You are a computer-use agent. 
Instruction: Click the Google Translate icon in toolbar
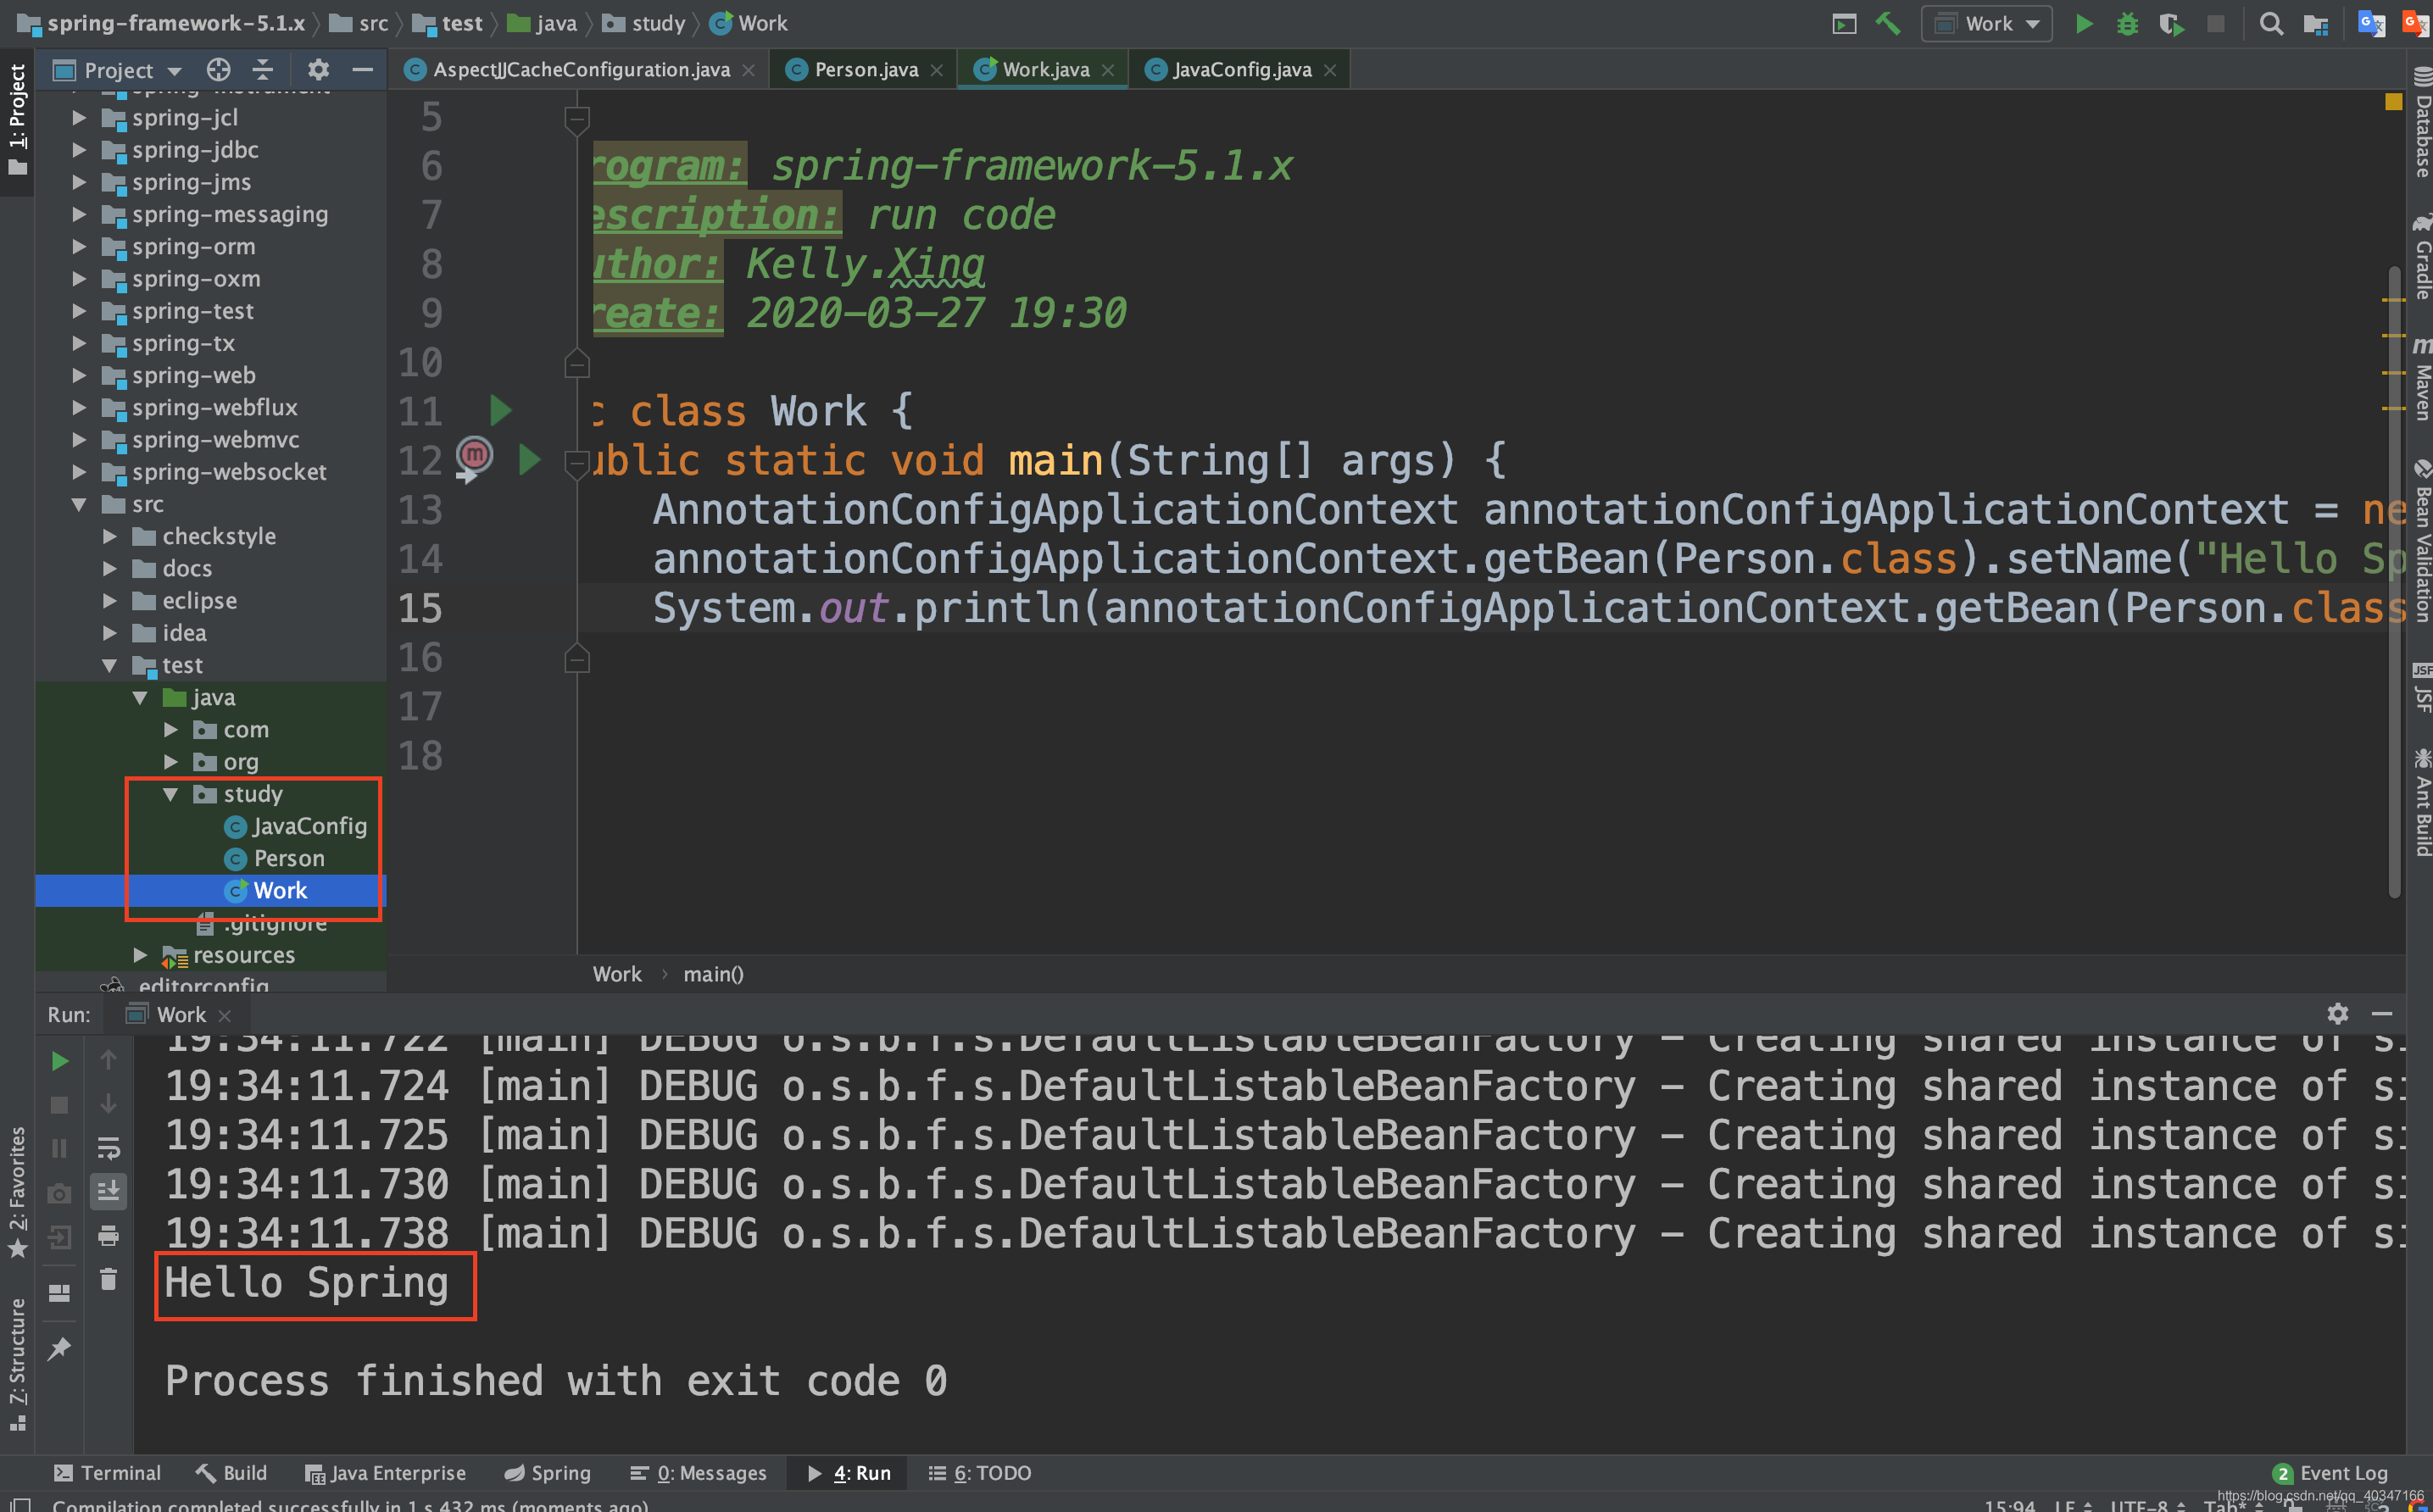[2370, 24]
